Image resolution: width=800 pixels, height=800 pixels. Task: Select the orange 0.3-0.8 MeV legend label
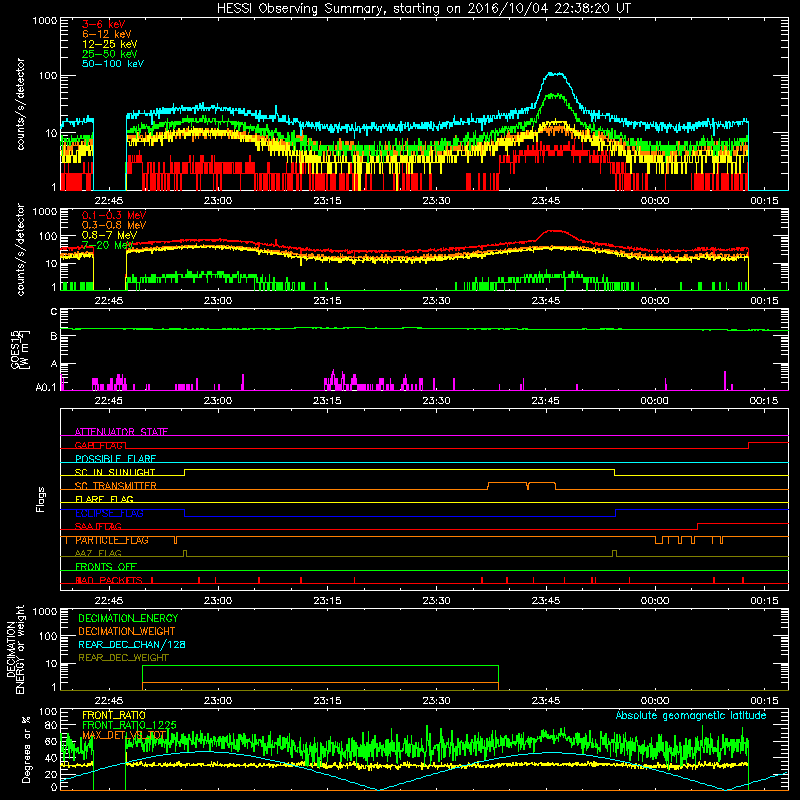113,225
